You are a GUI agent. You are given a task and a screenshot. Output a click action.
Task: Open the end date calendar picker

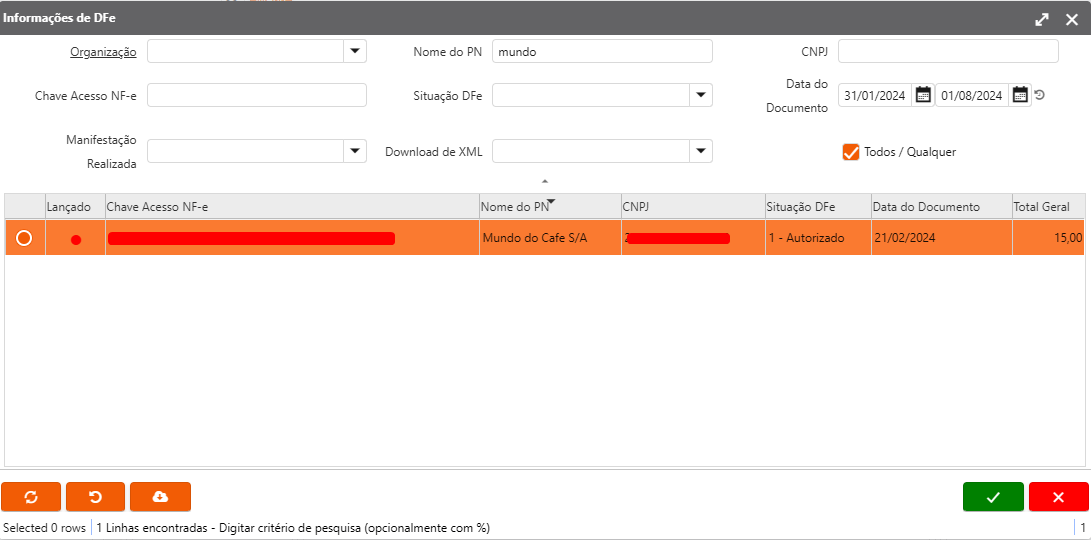[x=1019, y=95]
